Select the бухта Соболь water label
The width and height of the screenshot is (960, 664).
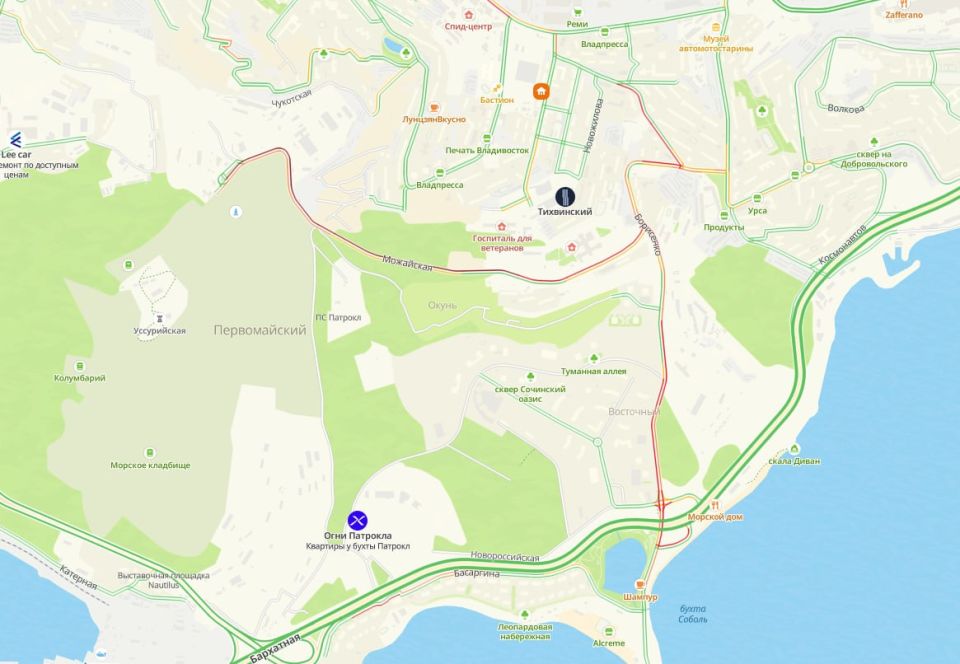click(692, 614)
